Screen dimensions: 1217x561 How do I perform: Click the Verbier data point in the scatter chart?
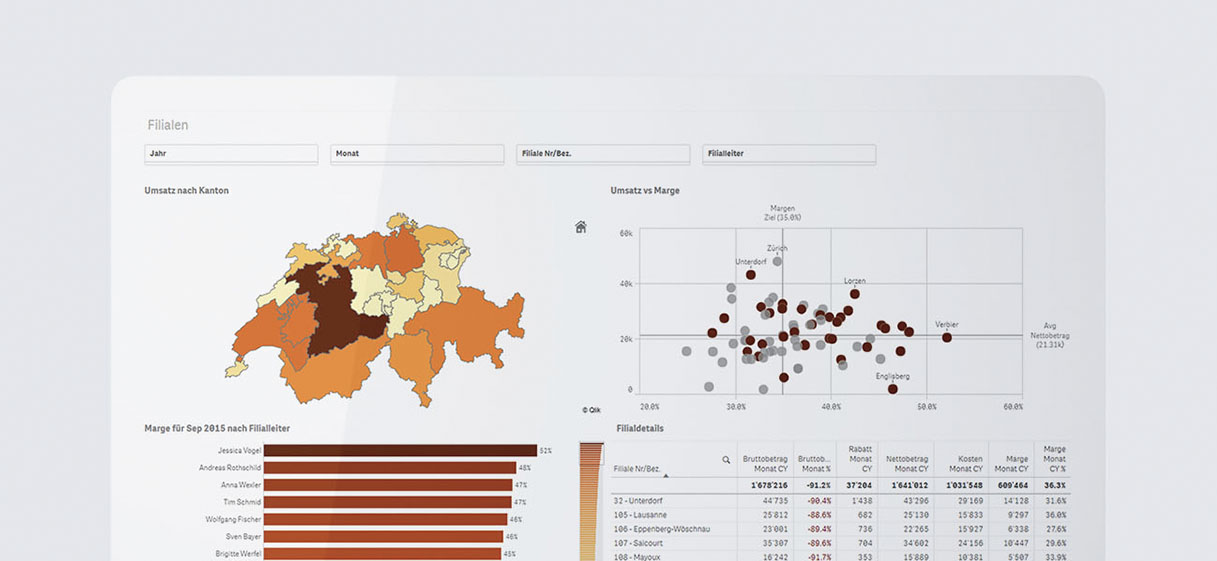click(x=947, y=337)
